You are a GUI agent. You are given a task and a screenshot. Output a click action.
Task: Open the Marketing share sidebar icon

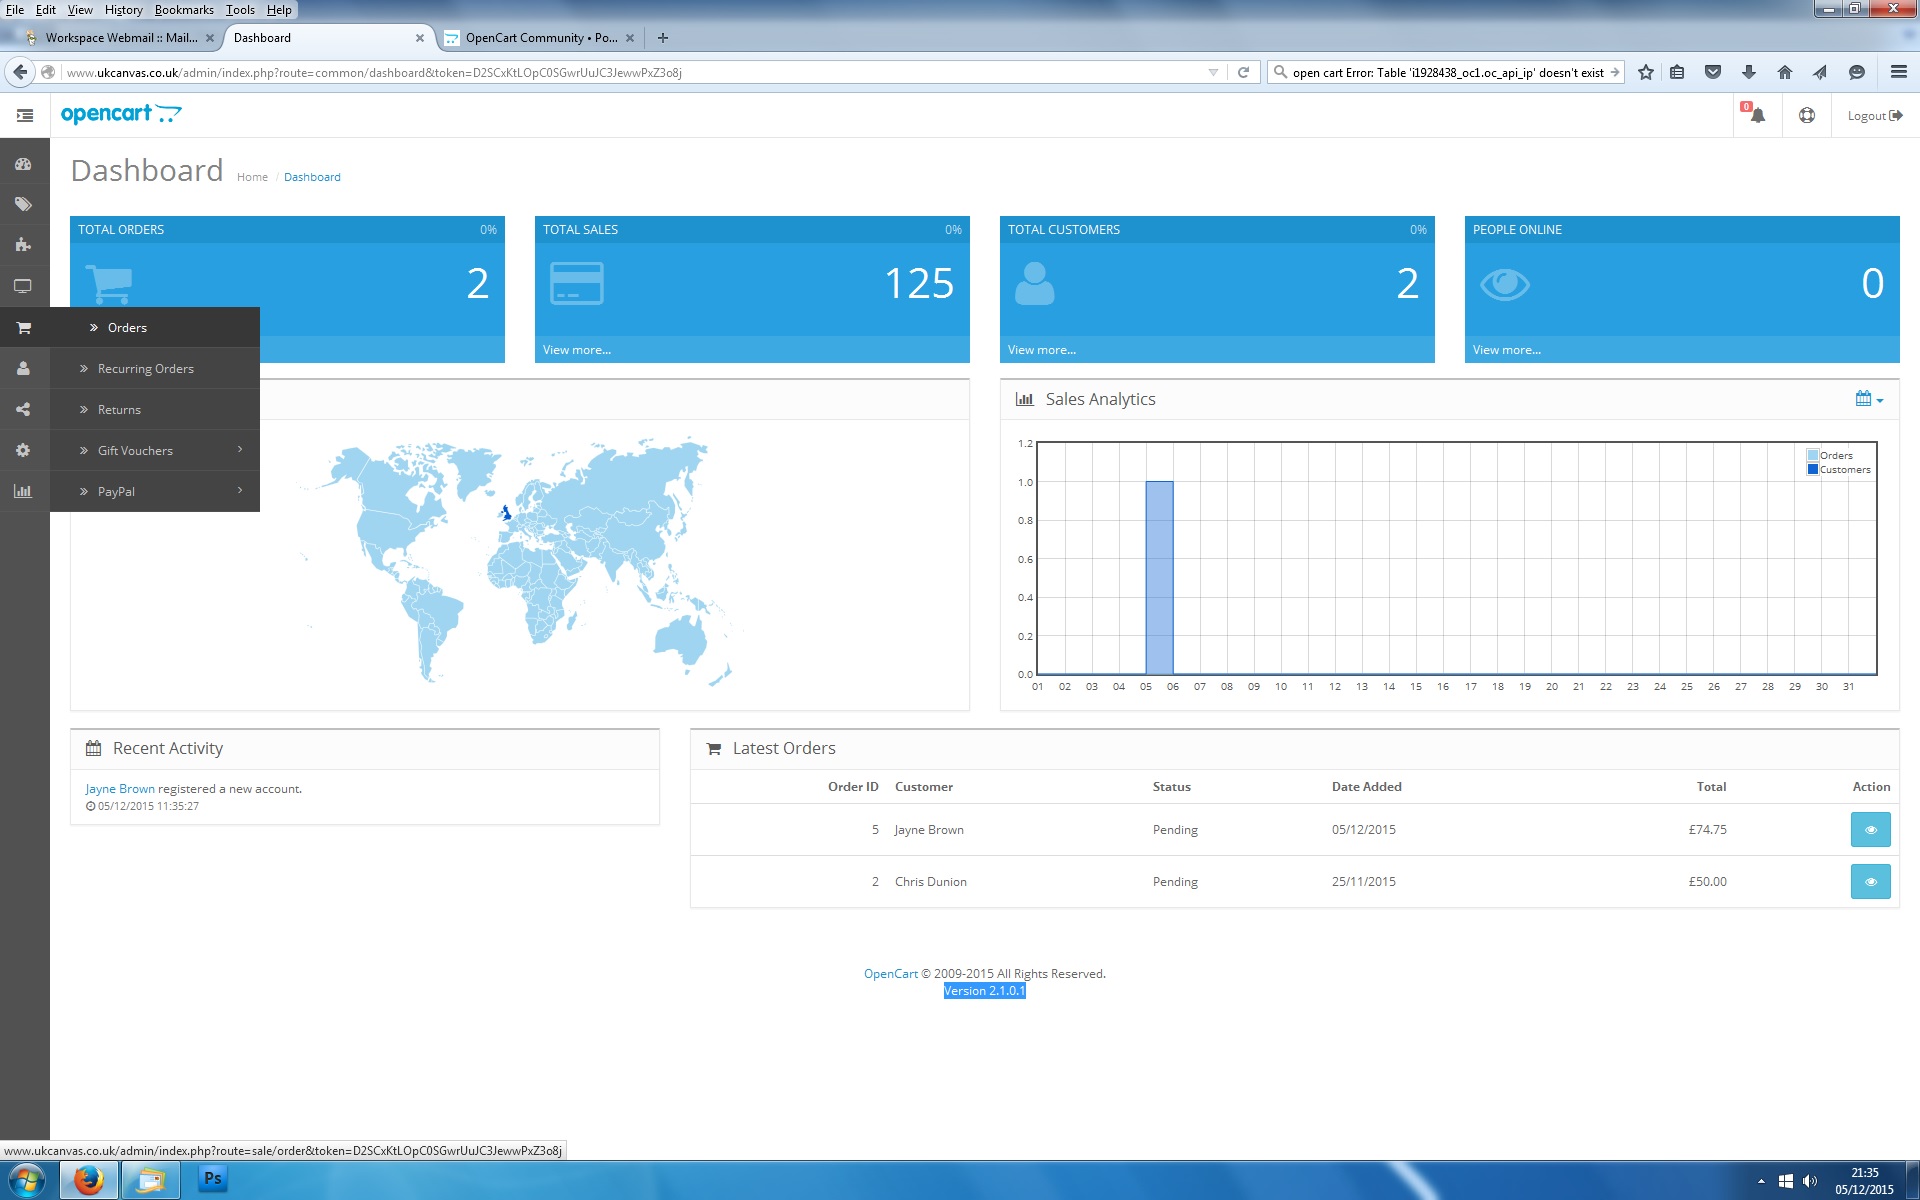point(23,409)
